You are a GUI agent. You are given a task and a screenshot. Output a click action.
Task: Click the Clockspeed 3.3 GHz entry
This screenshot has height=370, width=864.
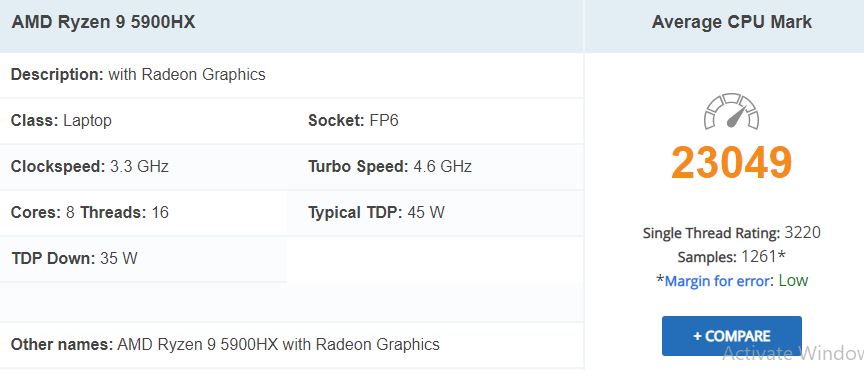click(x=90, y=166)
